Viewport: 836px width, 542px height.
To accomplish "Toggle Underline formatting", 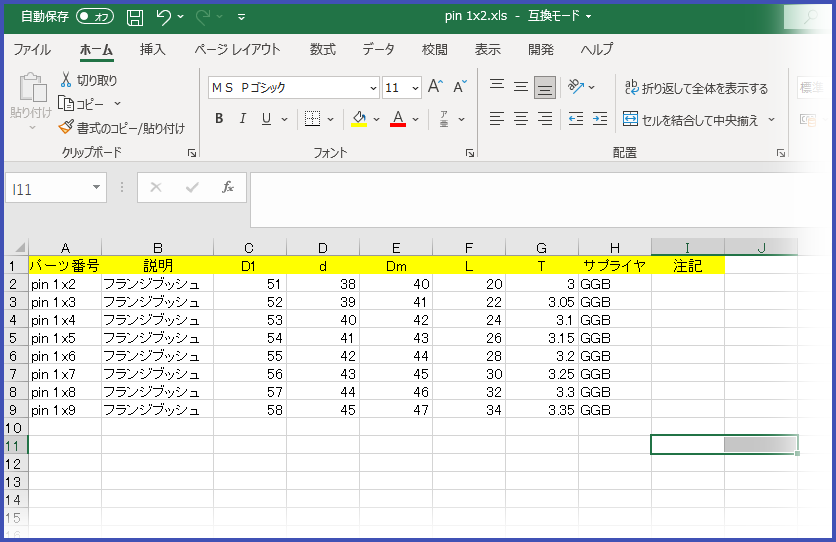I will click(x=267, y=119).
